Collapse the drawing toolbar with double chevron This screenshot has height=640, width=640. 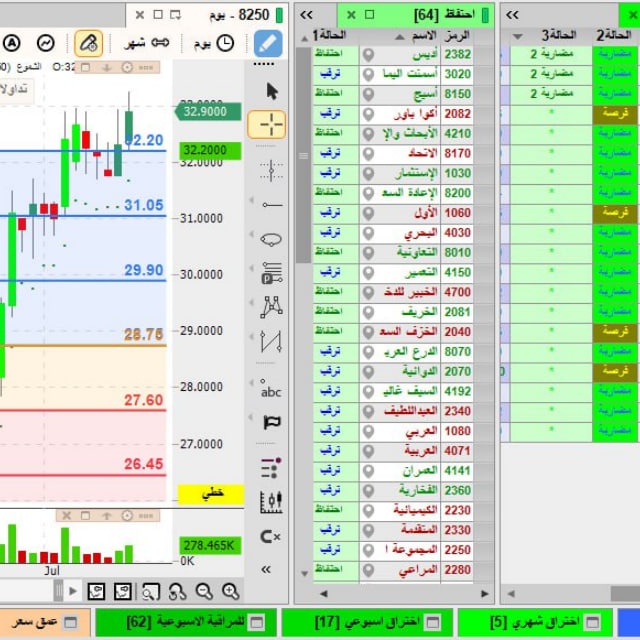click(x=266, y=569)
